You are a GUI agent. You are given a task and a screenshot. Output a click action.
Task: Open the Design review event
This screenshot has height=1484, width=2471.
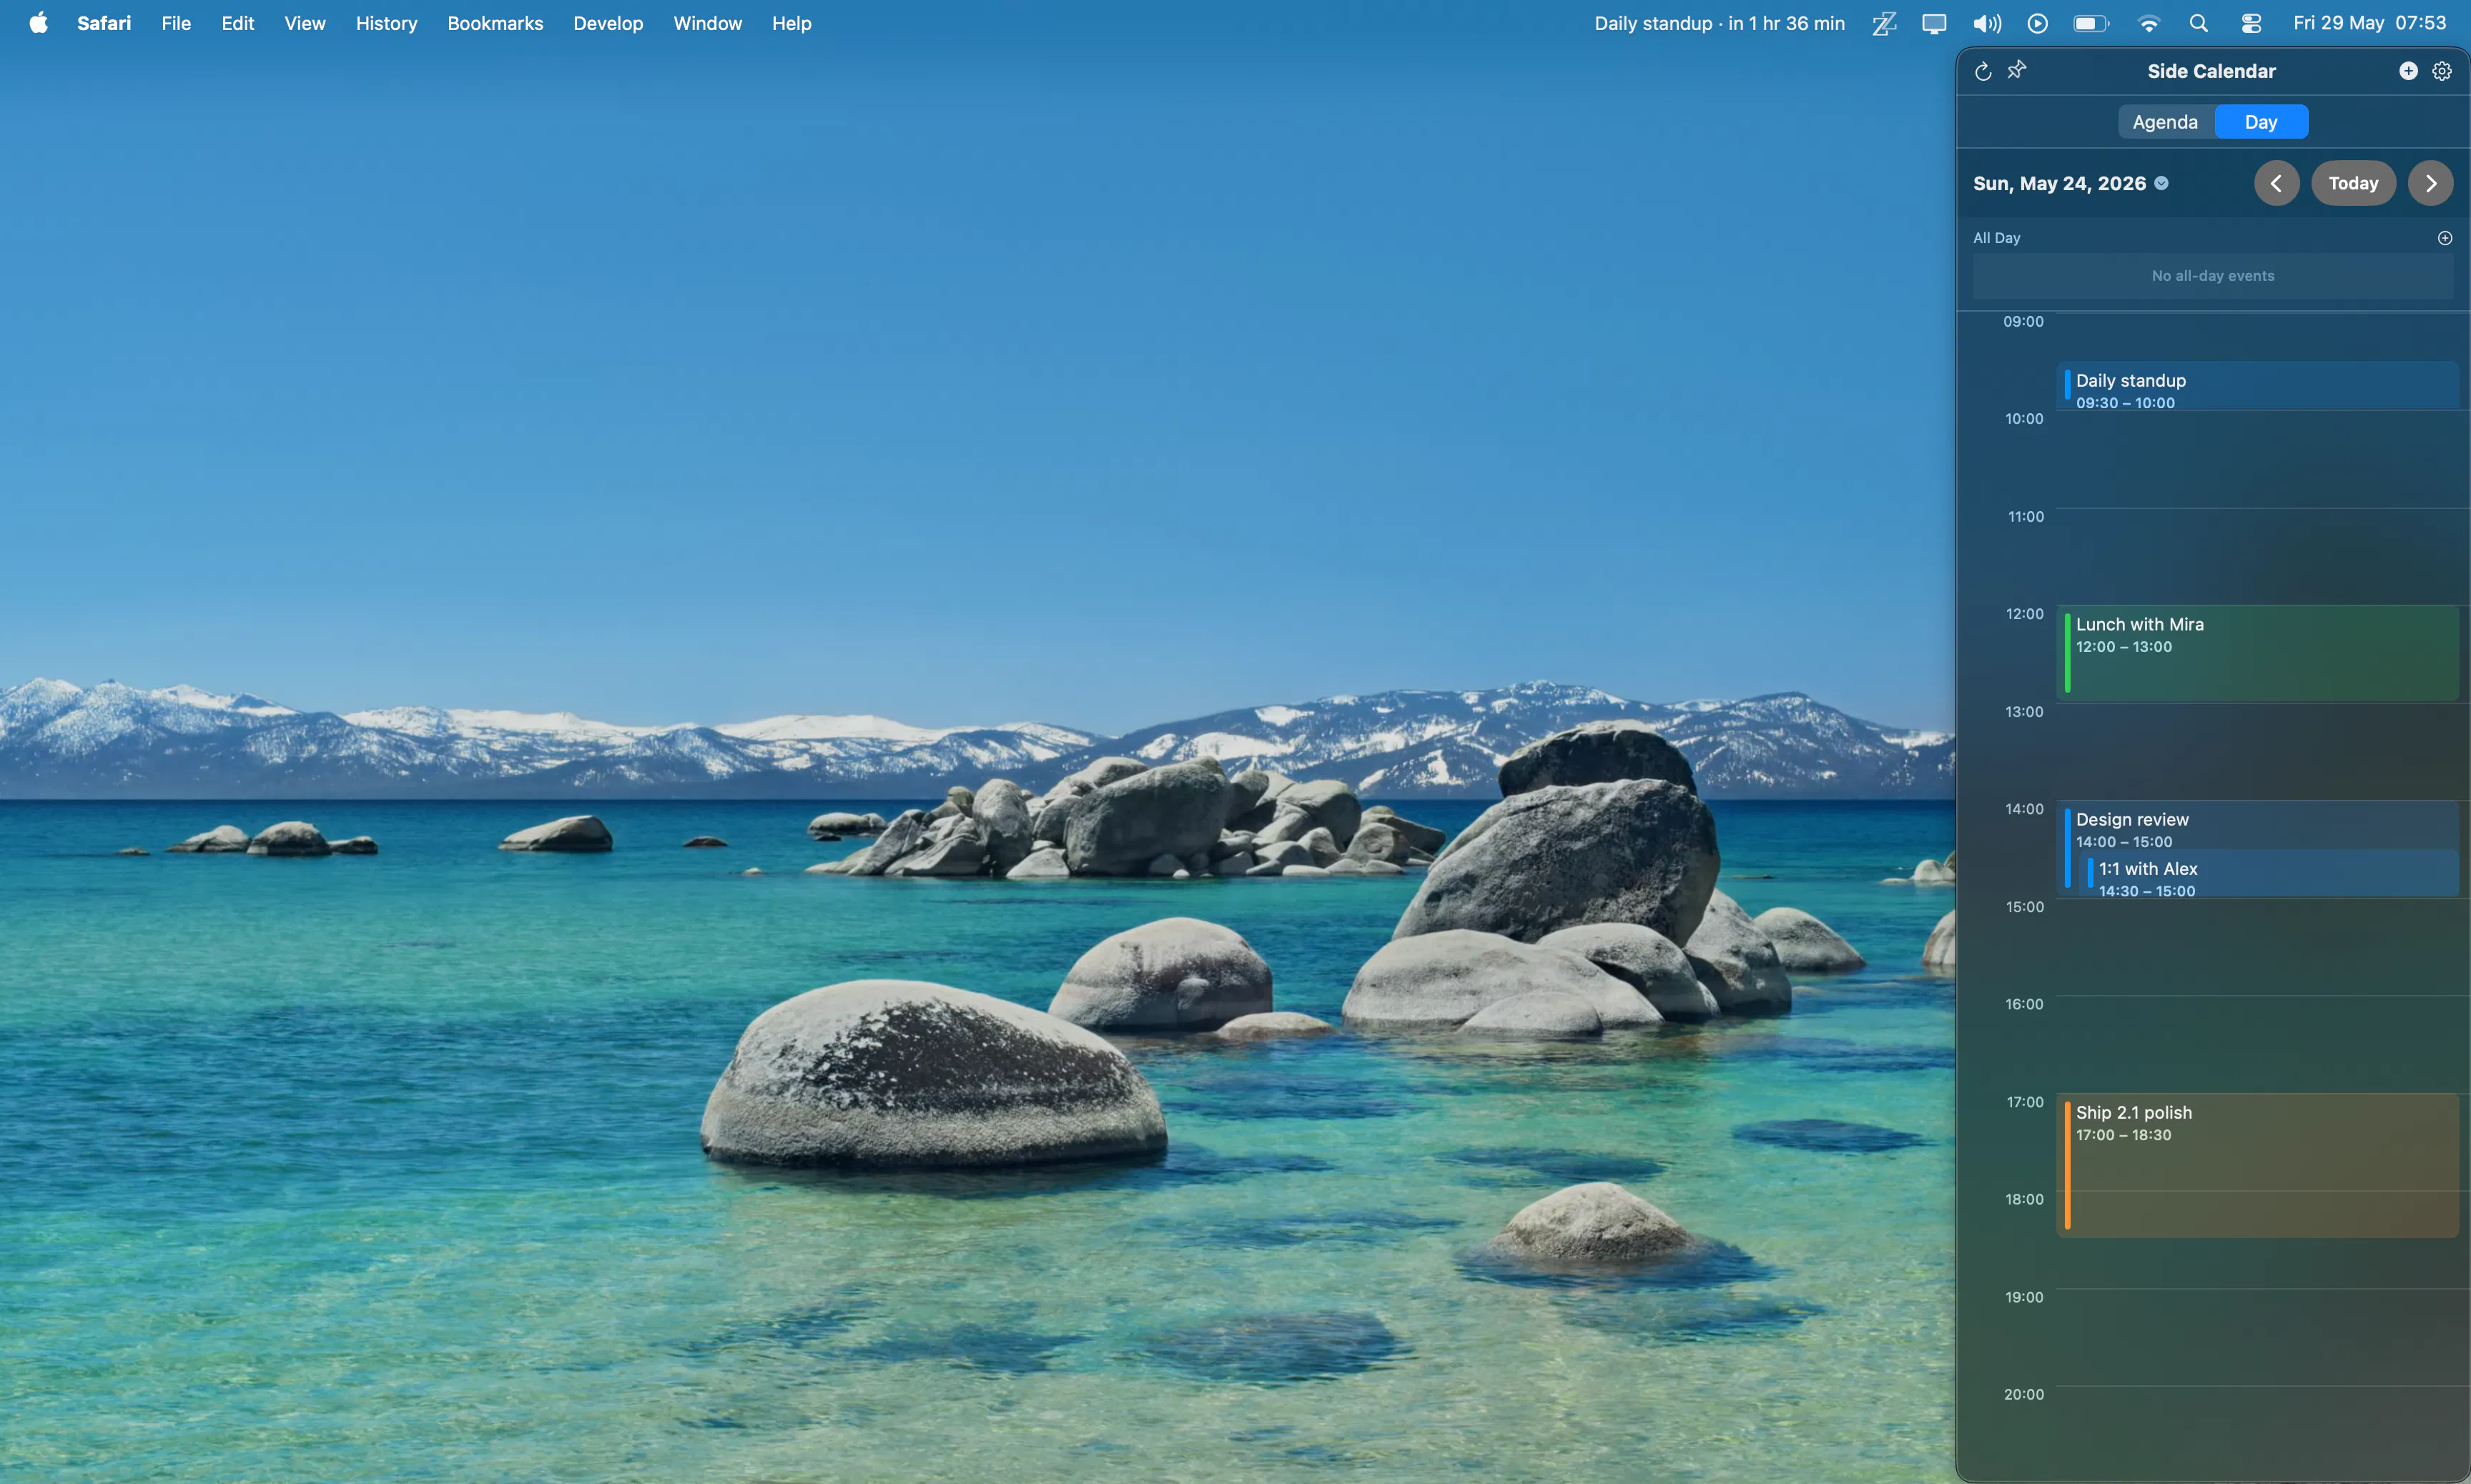tap(2257, 826)
